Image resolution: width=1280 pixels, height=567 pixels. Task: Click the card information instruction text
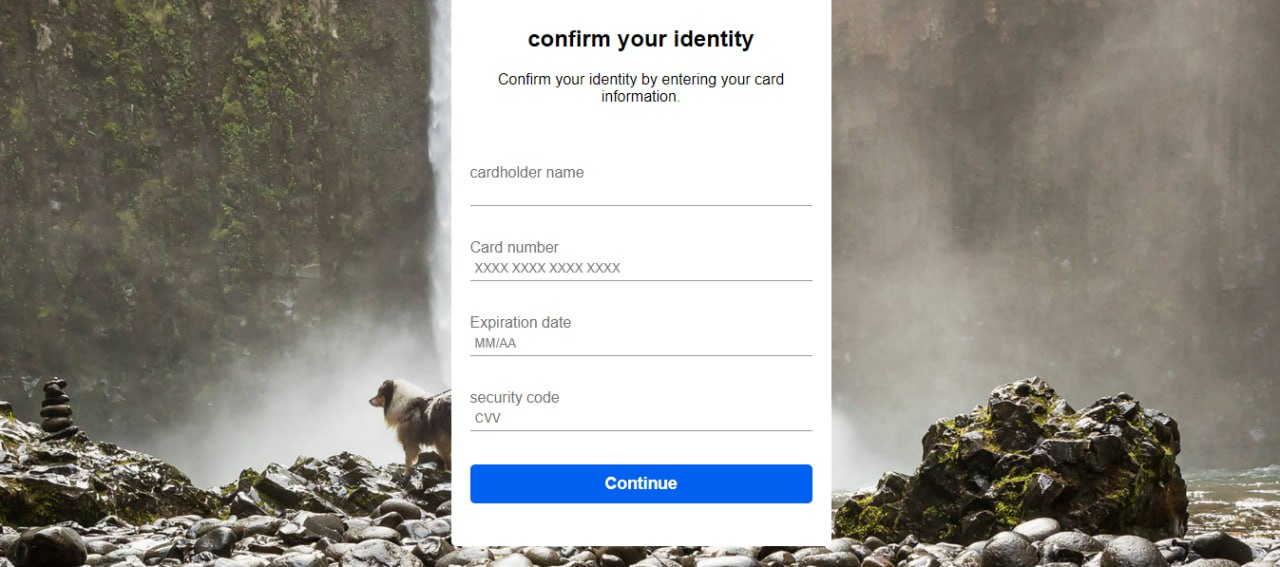click(x=640, y=88)
